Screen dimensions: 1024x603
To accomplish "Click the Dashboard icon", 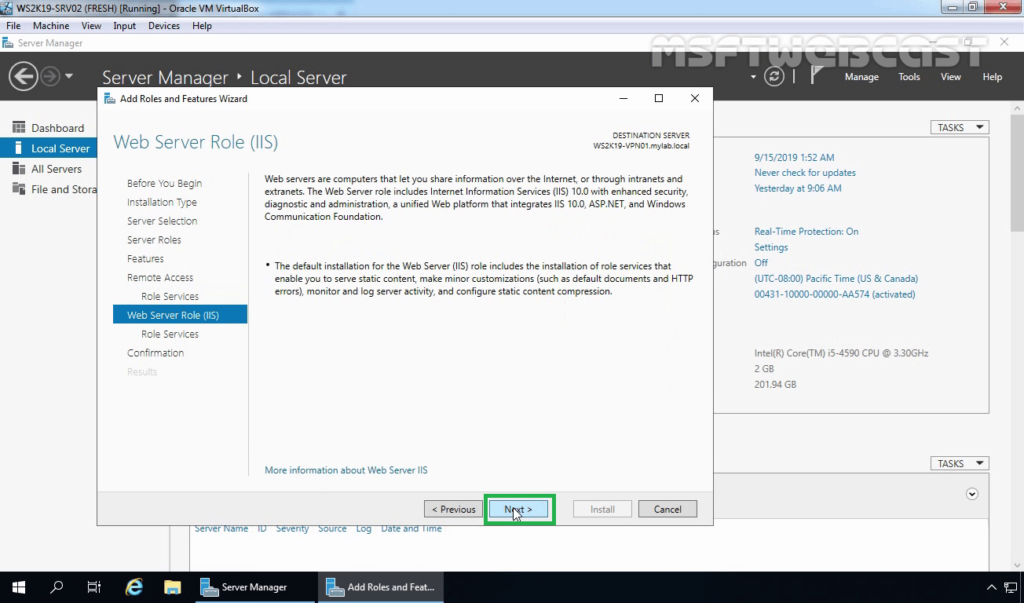I will 18,127.
